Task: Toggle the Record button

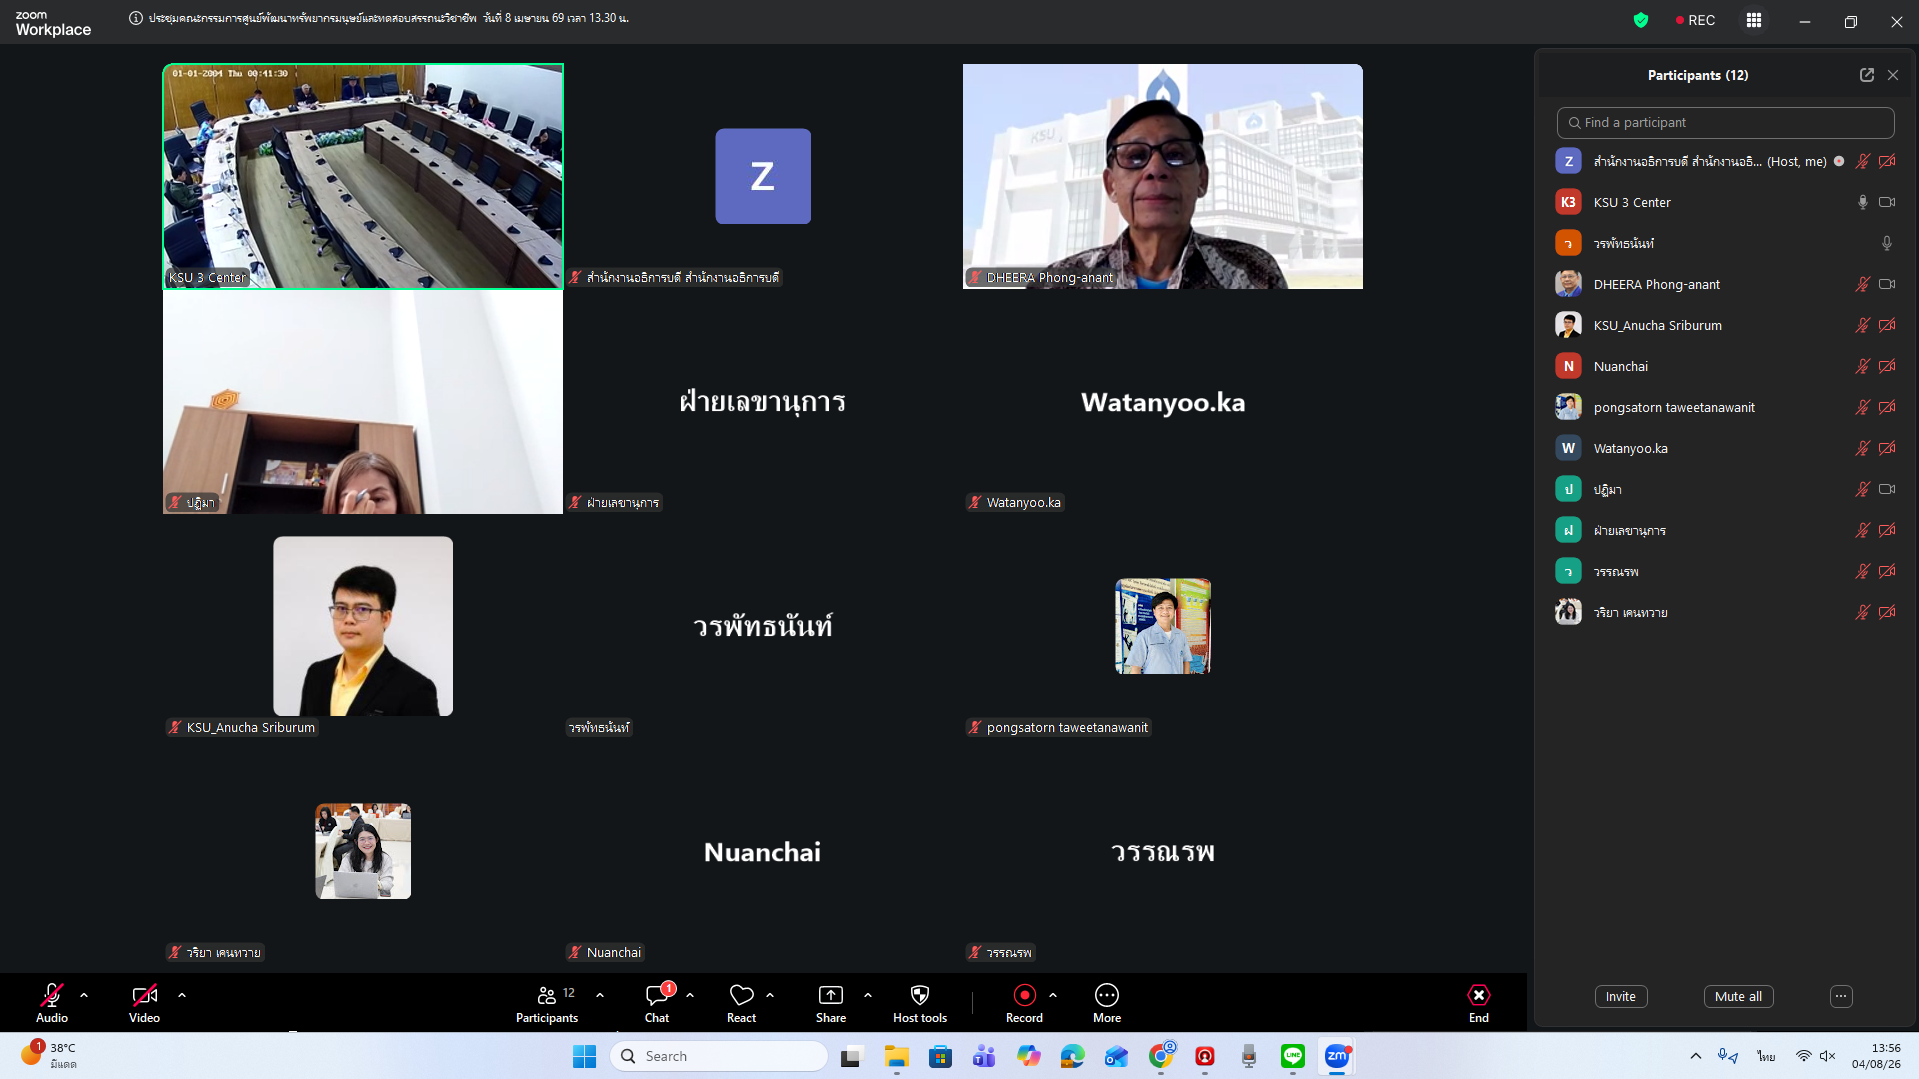Action: 1024,996
